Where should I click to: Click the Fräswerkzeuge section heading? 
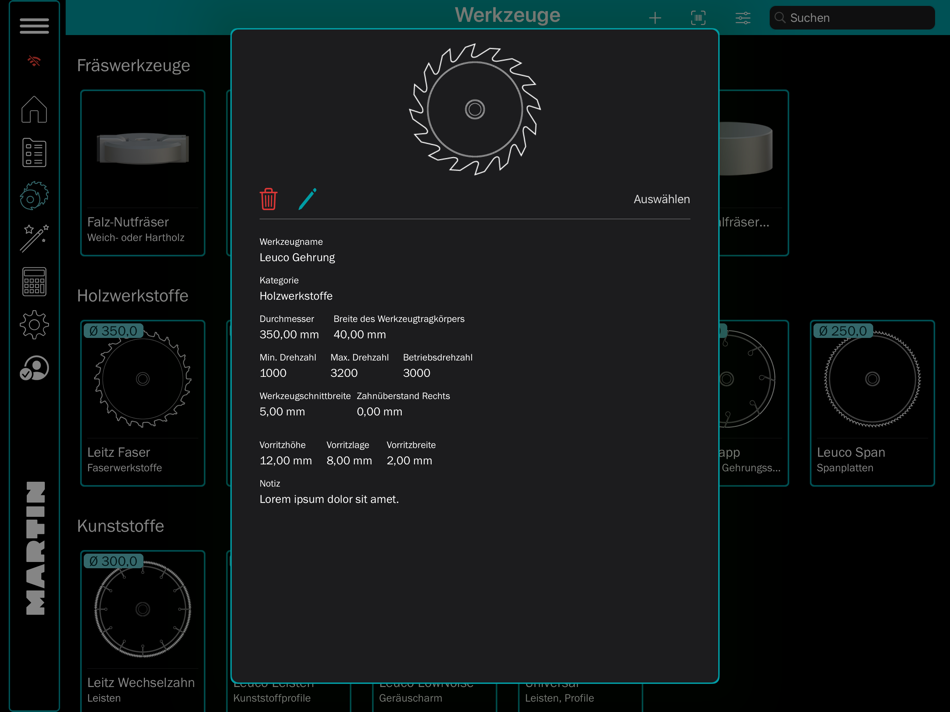[133, 65]
